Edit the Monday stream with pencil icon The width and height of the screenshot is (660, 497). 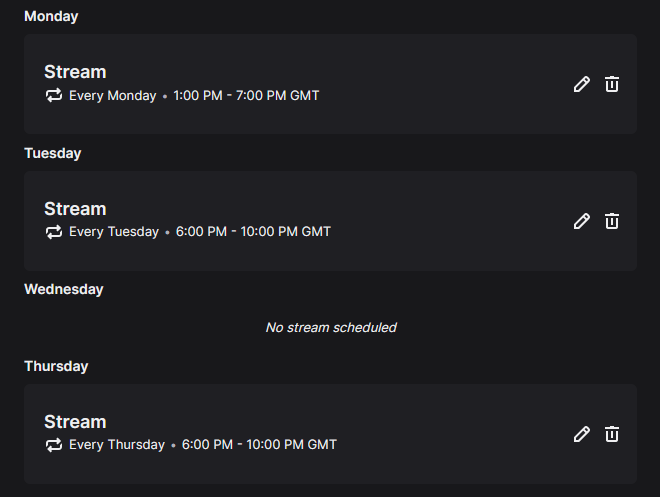click(582, 84)
